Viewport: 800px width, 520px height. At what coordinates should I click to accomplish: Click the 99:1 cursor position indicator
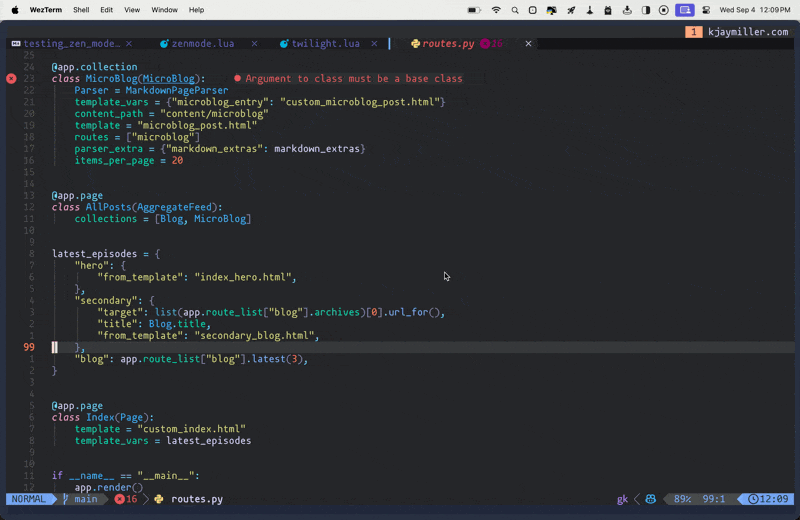tap(714, 499)
